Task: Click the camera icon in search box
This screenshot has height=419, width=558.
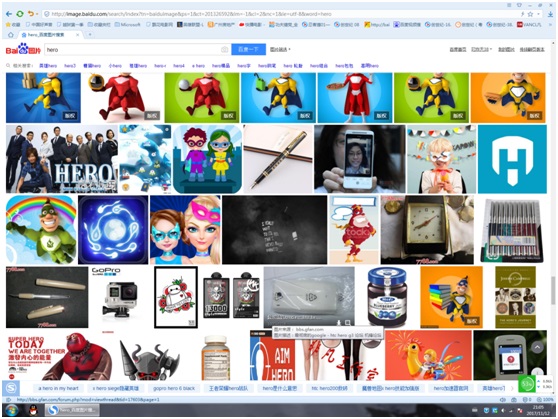Action: (224, 49)
